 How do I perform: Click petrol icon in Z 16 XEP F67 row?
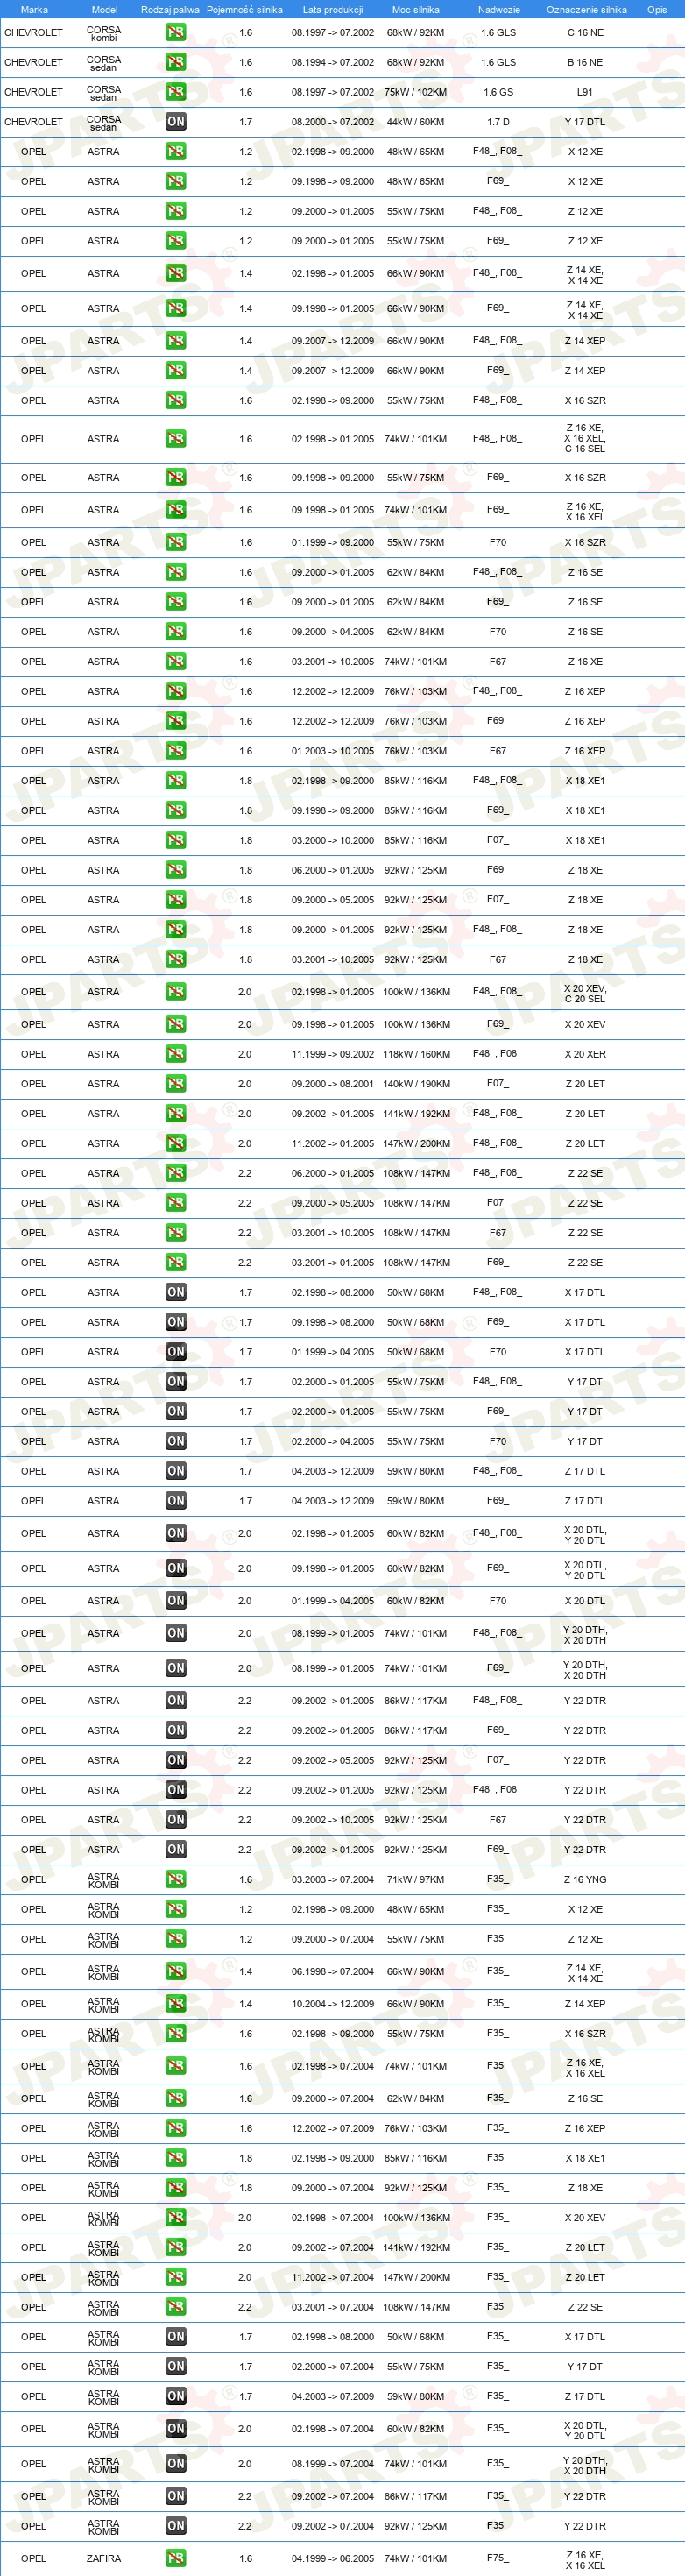(176, 751)
